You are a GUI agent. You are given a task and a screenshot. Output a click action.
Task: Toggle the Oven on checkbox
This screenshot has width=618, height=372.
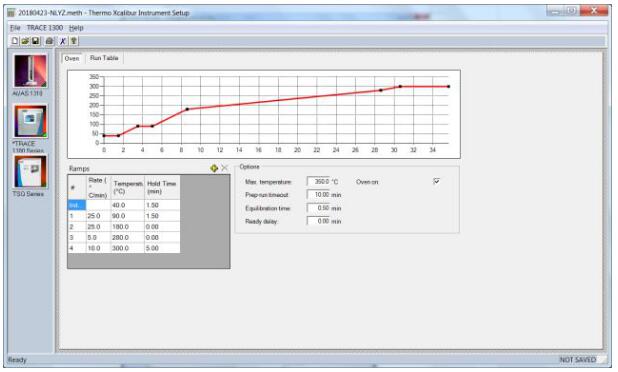pyautogui.click(x=436, y=181)
